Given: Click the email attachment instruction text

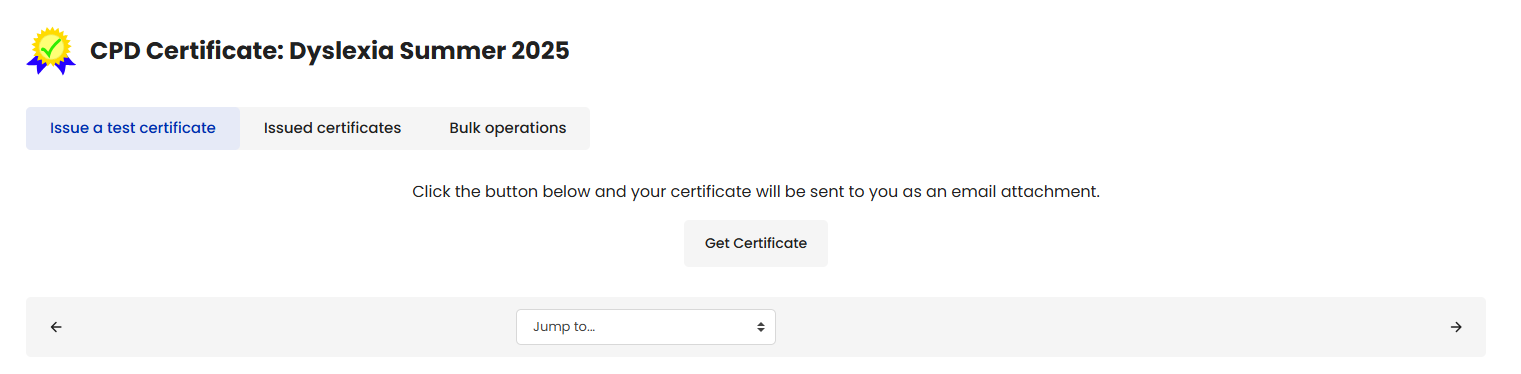Looking at the screenshot, I should (x=756, y=191).
